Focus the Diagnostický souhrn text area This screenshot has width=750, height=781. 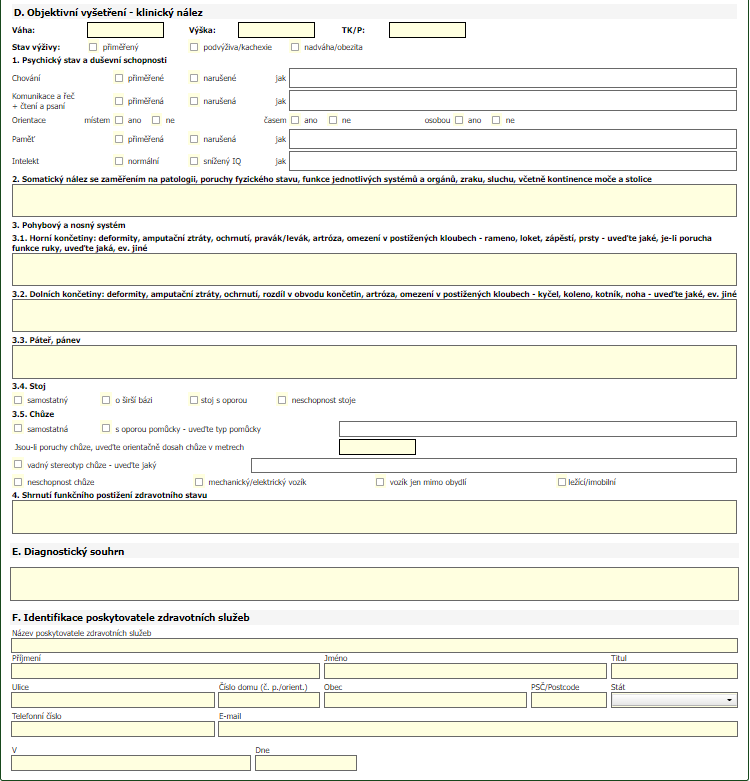coord(375,584)
